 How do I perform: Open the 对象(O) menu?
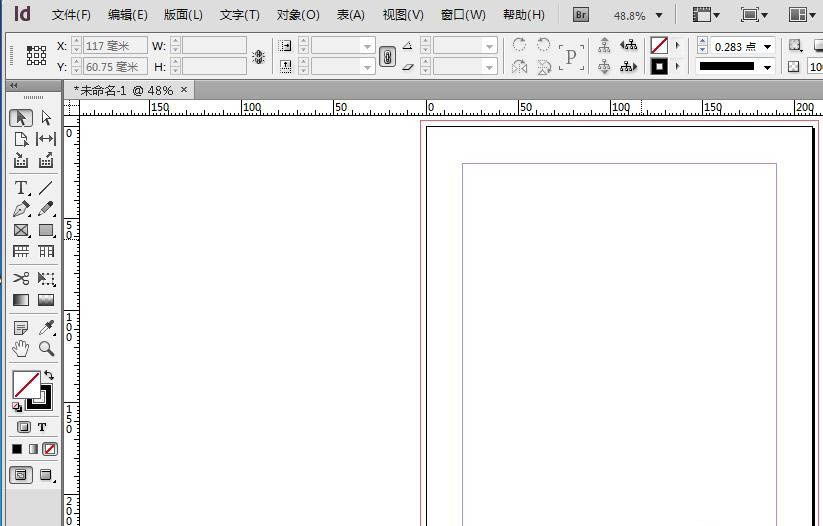pyautogui.click(x=298, y=15)
